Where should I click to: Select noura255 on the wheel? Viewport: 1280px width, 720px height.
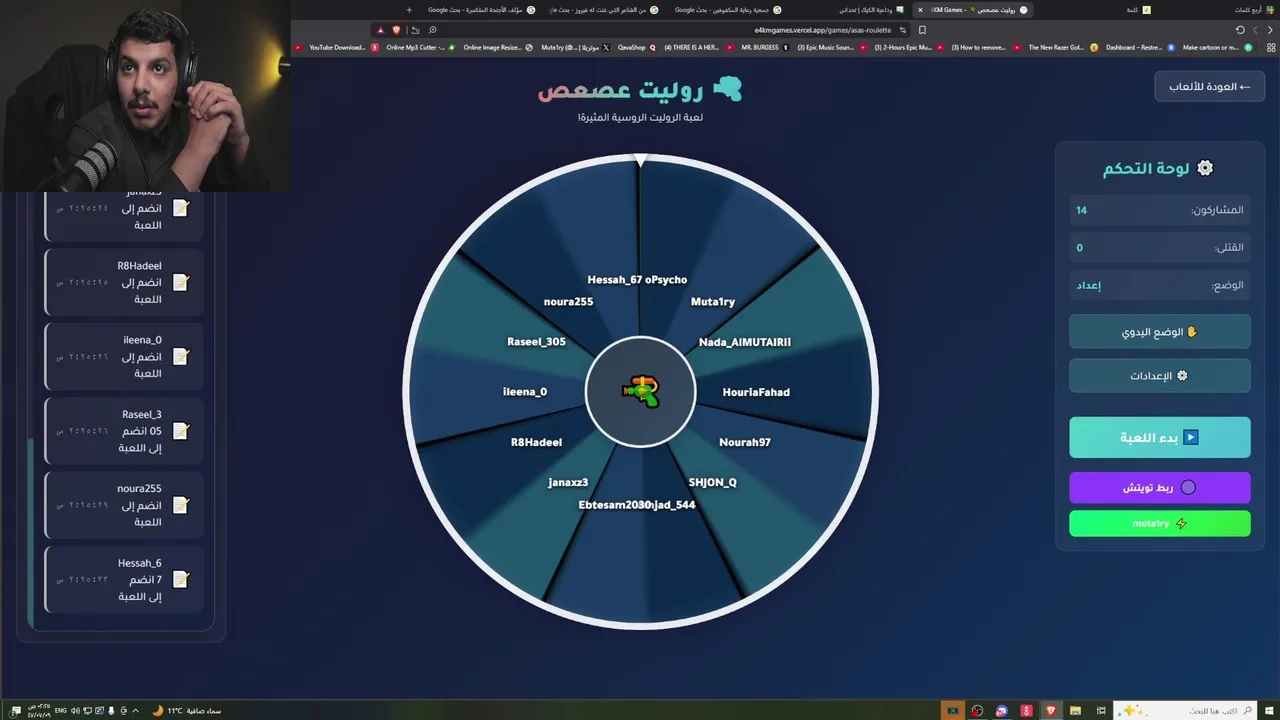[568, 302]
